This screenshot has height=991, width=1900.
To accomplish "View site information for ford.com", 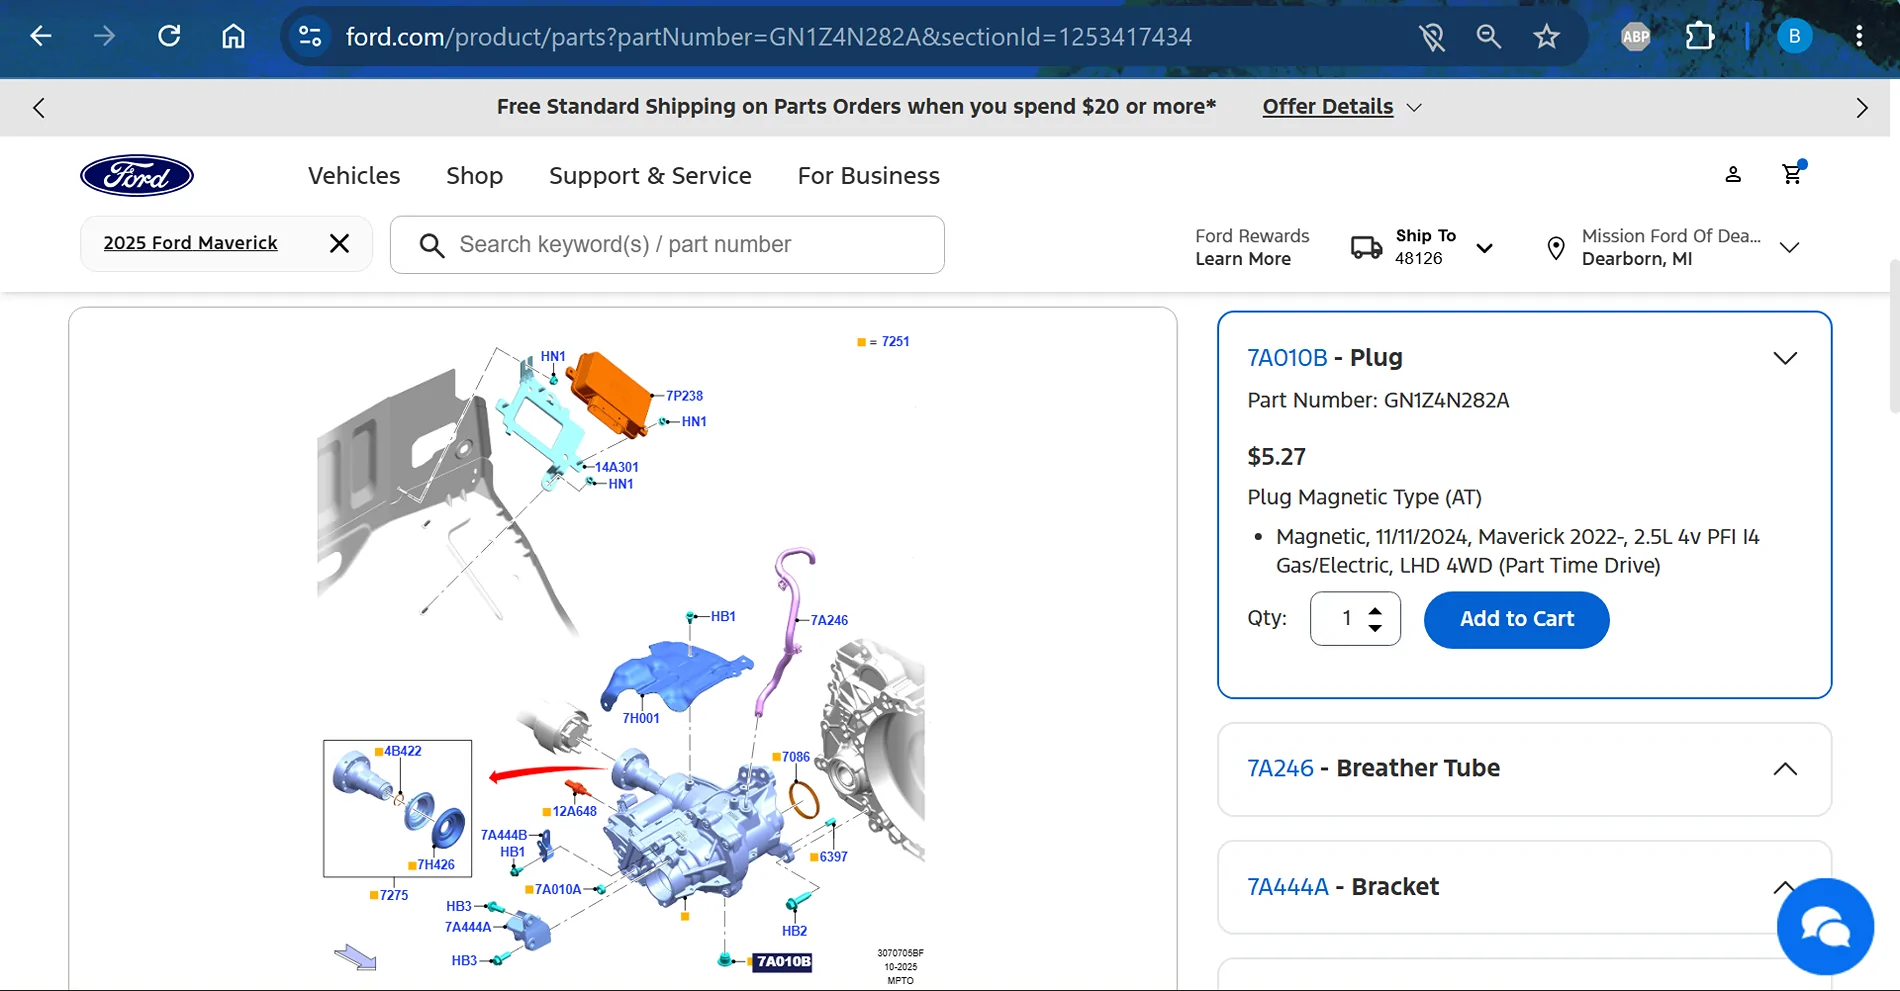I will [x=310, y=37].
